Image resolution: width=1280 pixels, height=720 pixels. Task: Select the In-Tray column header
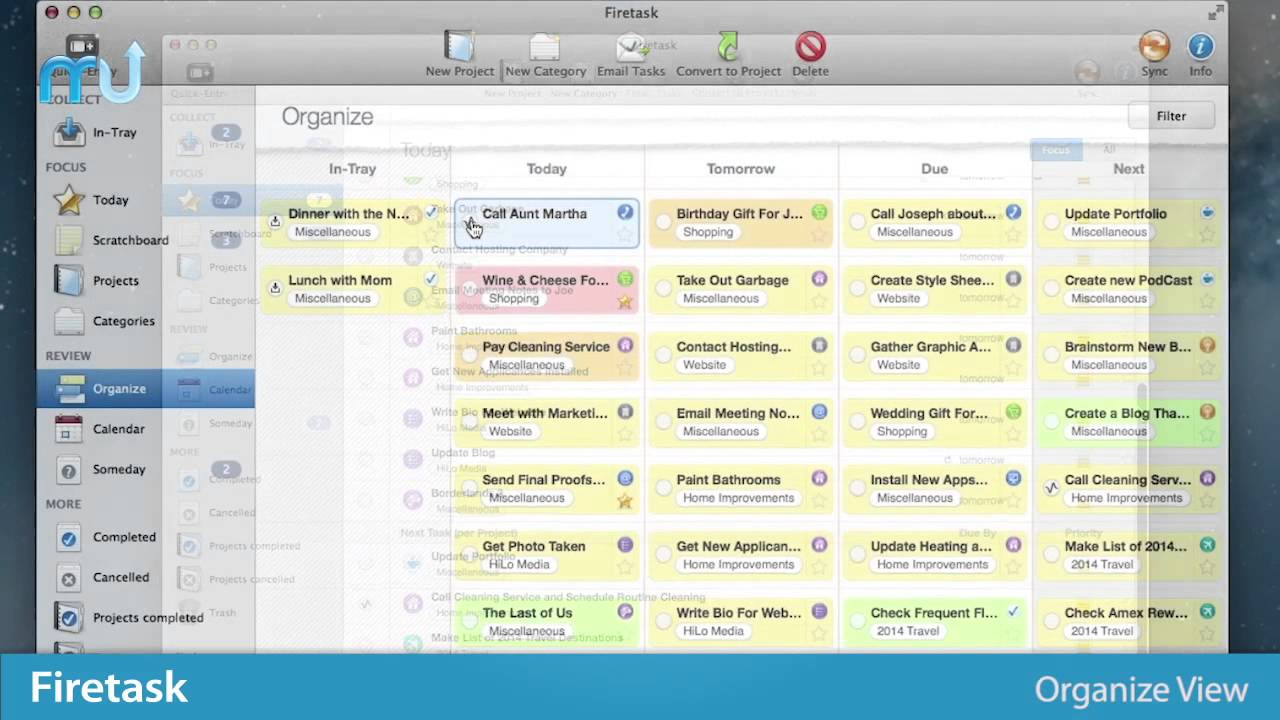tap(352, 169)
